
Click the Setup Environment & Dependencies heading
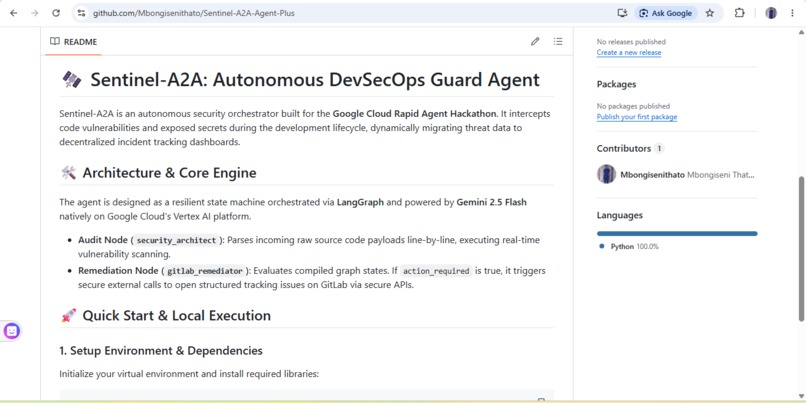pos(161,351)
